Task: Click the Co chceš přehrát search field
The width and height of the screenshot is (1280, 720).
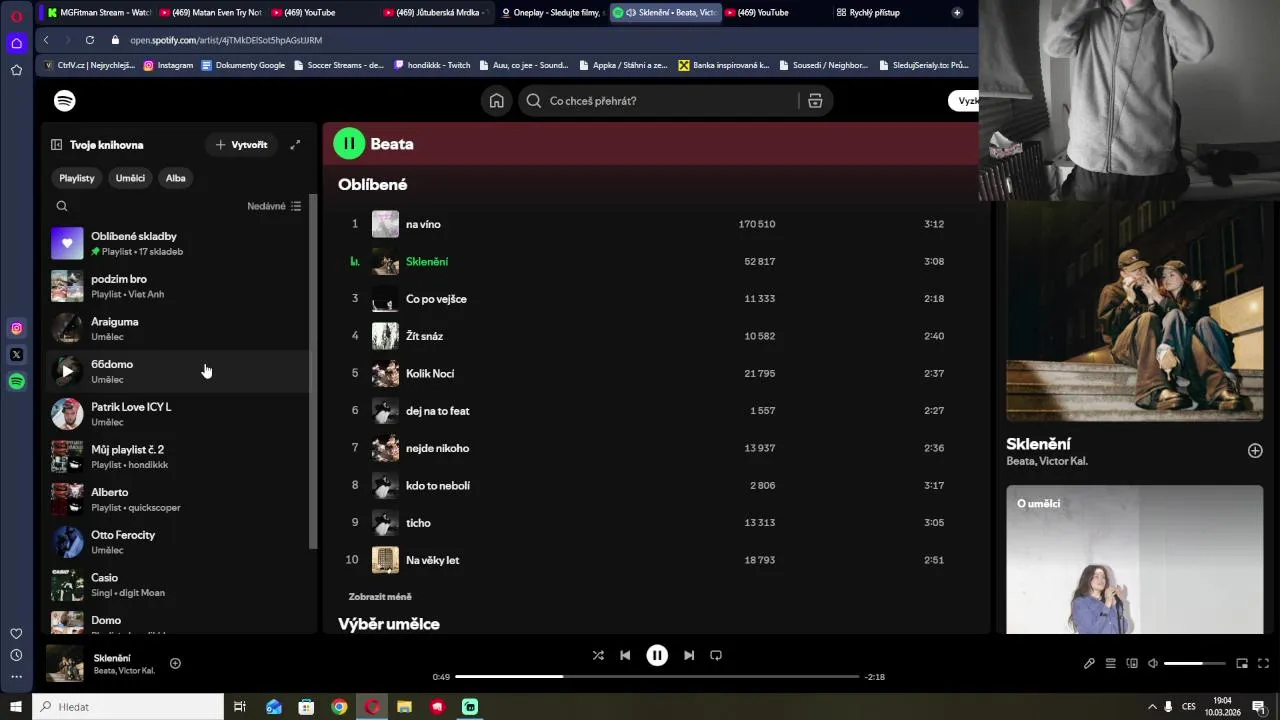Action: tap(675, 101)
